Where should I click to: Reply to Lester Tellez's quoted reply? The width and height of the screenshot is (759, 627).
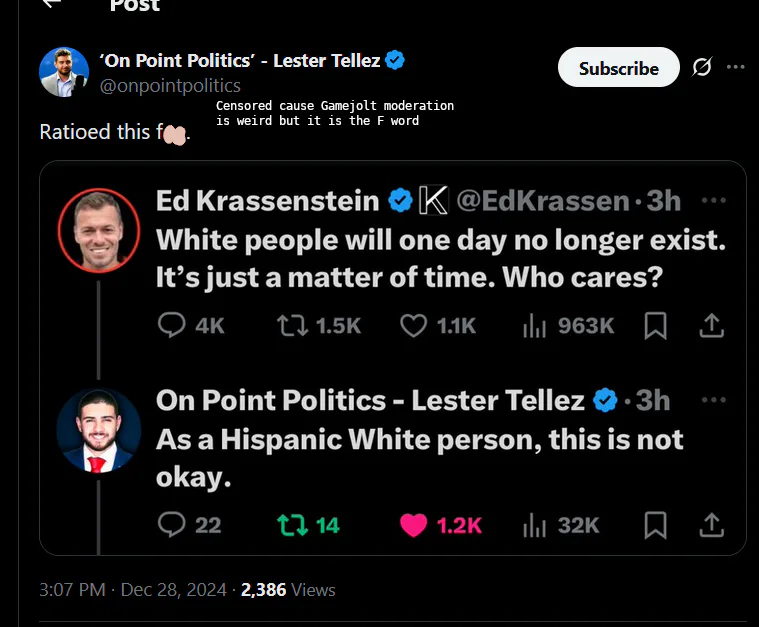point(172,524)
